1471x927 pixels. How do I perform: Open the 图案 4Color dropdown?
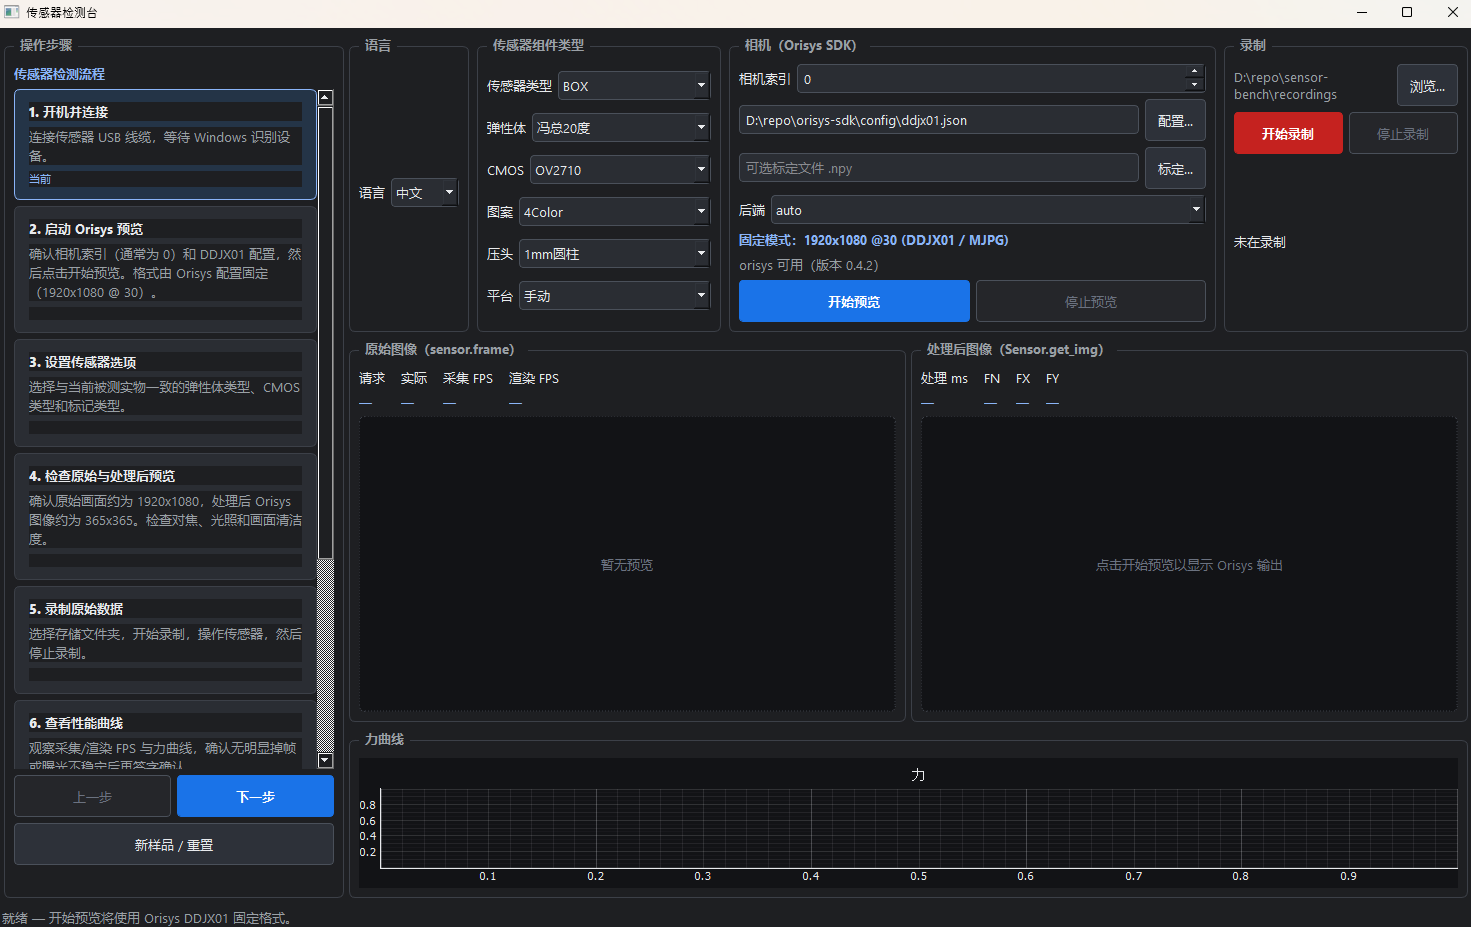[614, 212]
